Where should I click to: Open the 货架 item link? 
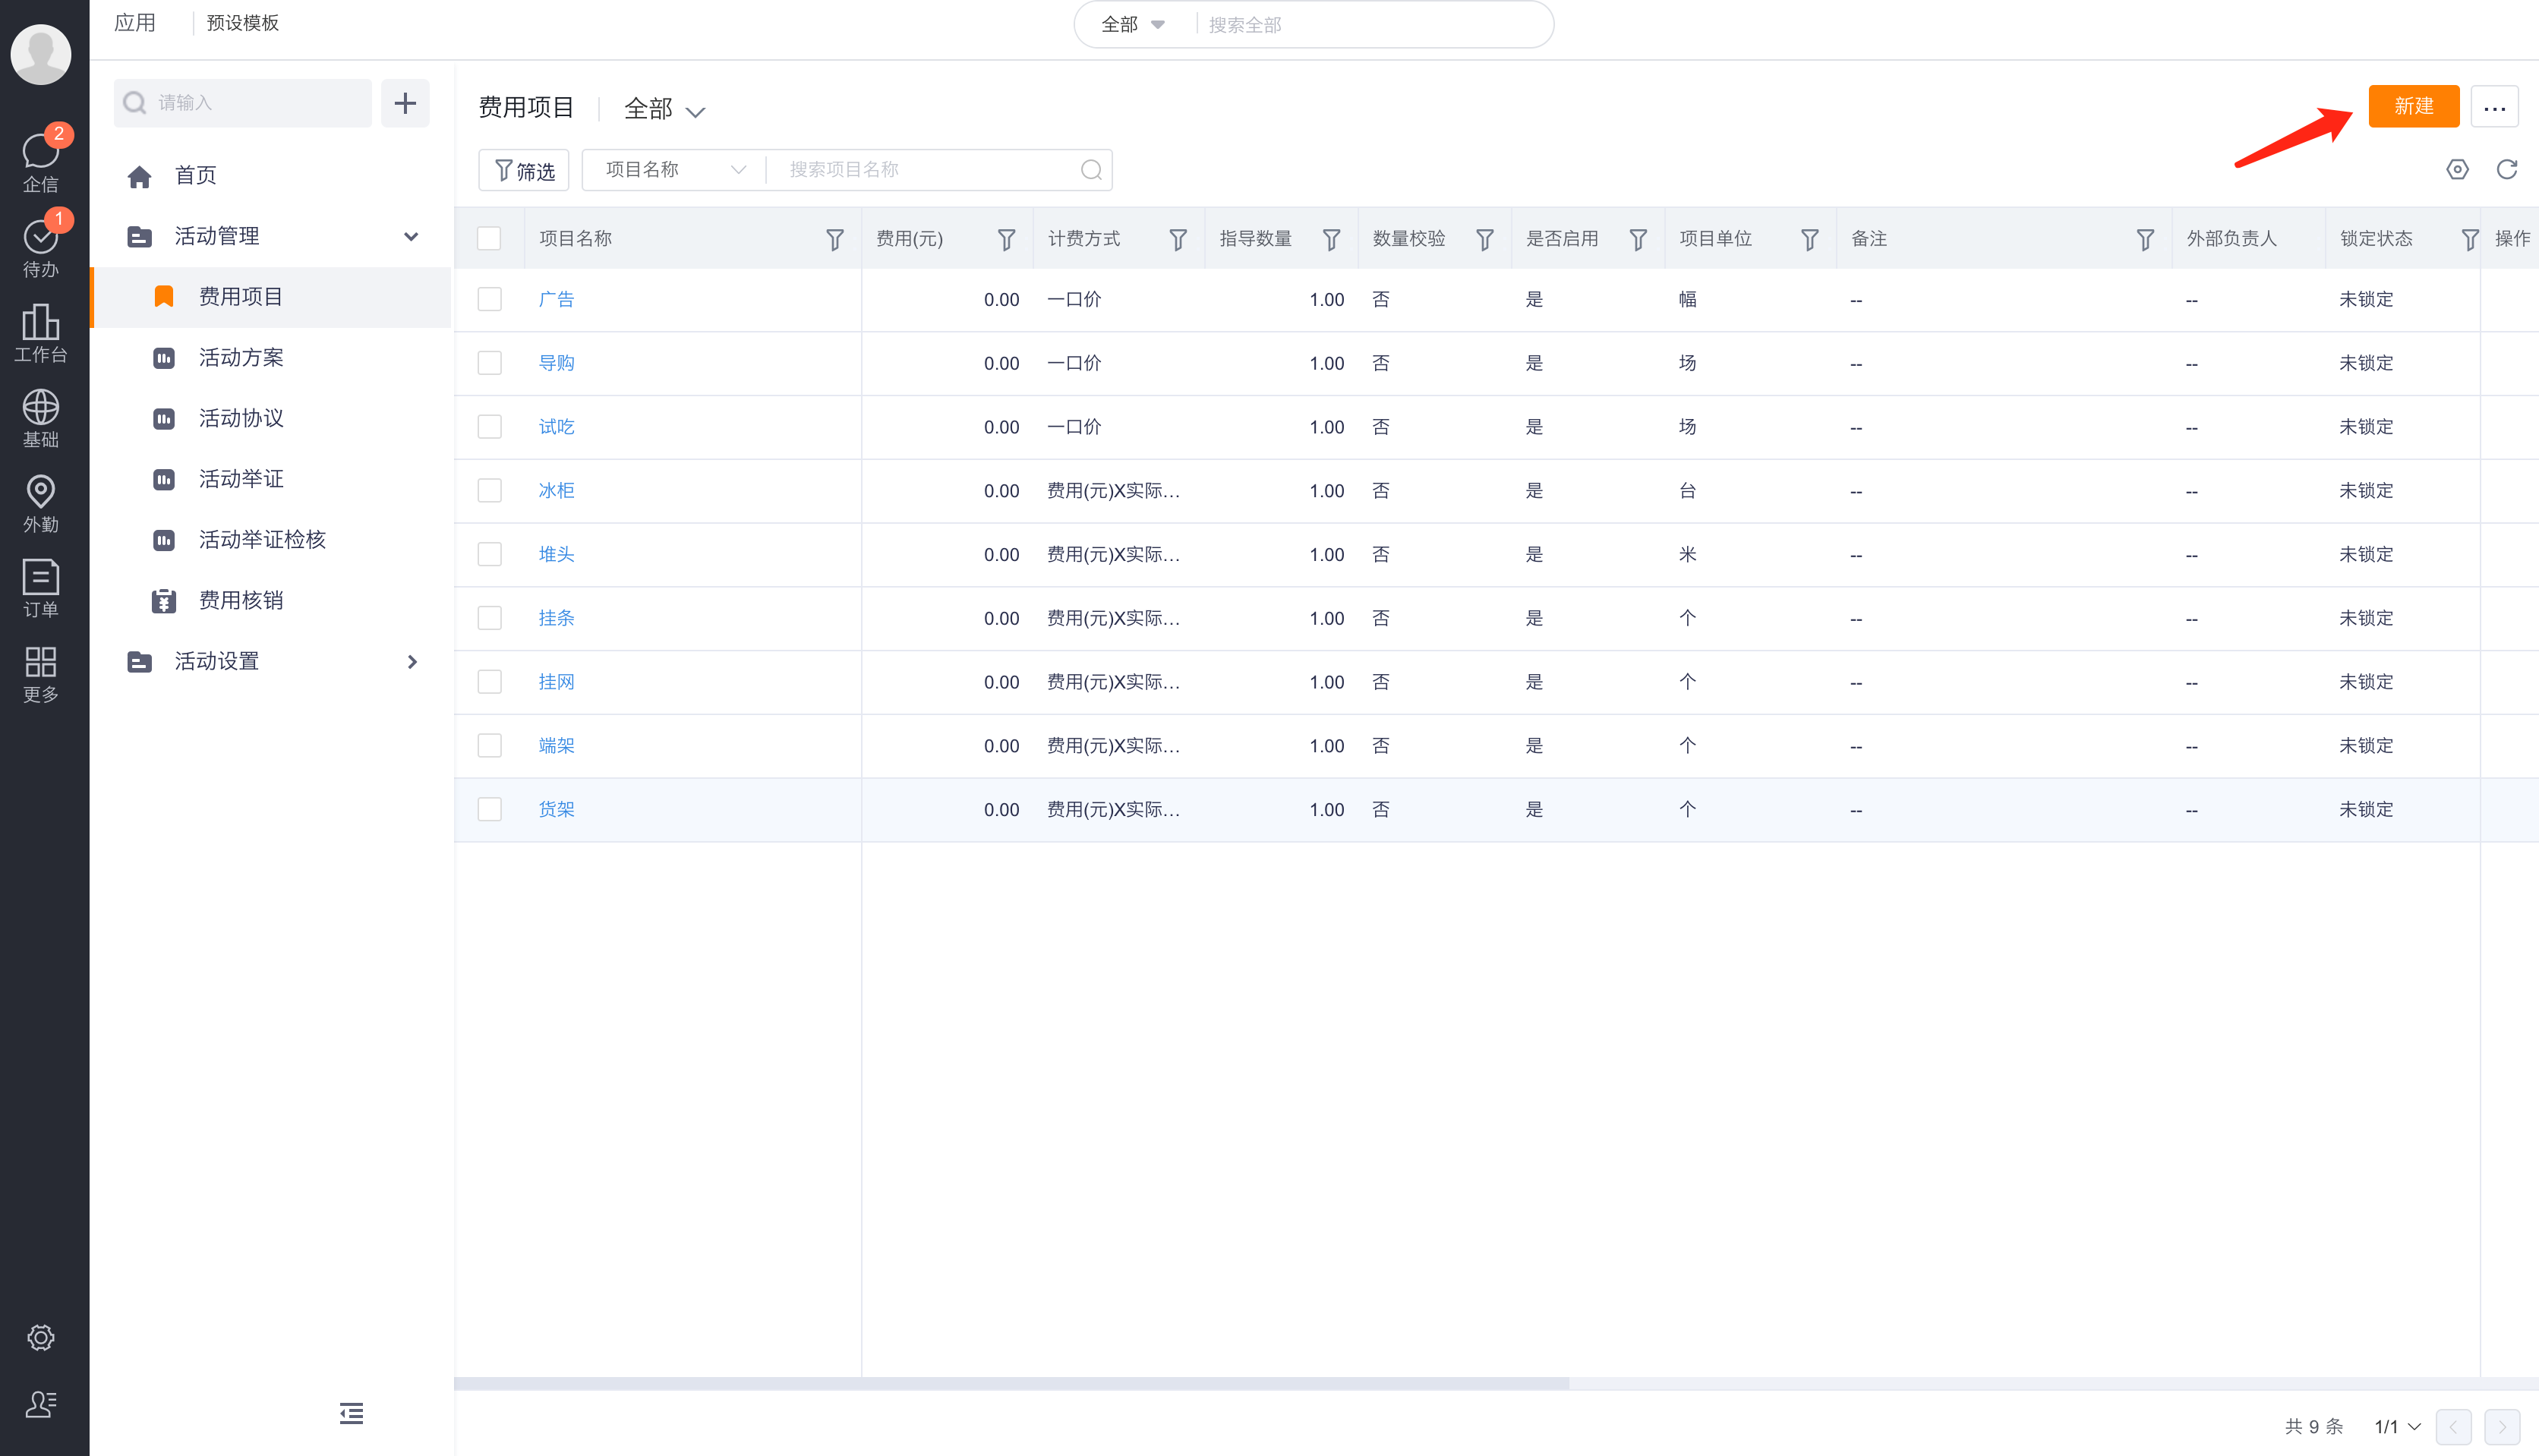[x=556, y=809]
